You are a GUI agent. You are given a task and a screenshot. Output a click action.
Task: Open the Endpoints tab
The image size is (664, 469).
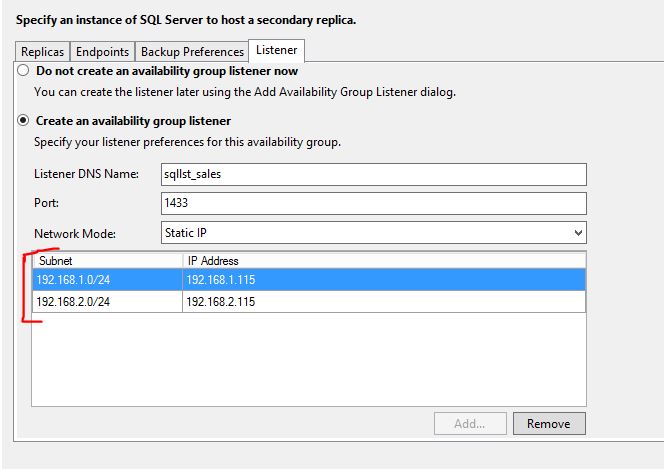[x=103, y=51]
